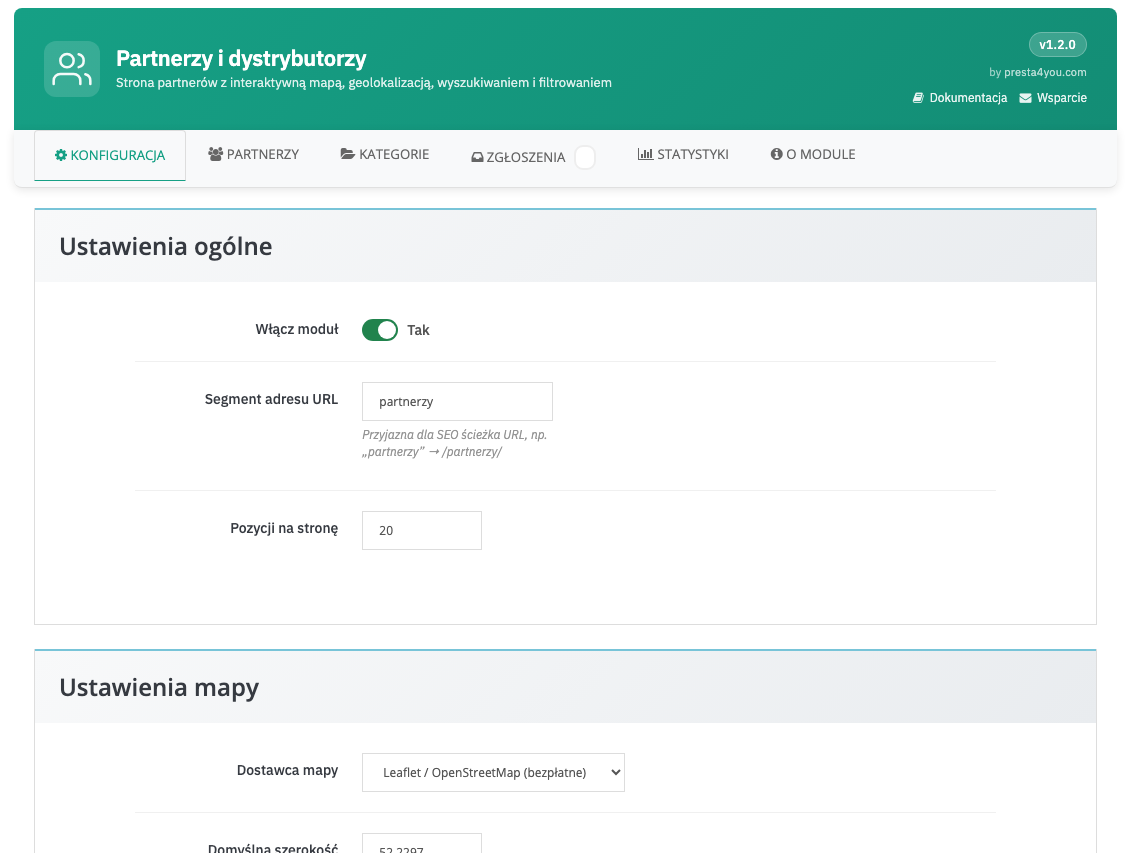Go to the Kategorie tab

(385, 154)
